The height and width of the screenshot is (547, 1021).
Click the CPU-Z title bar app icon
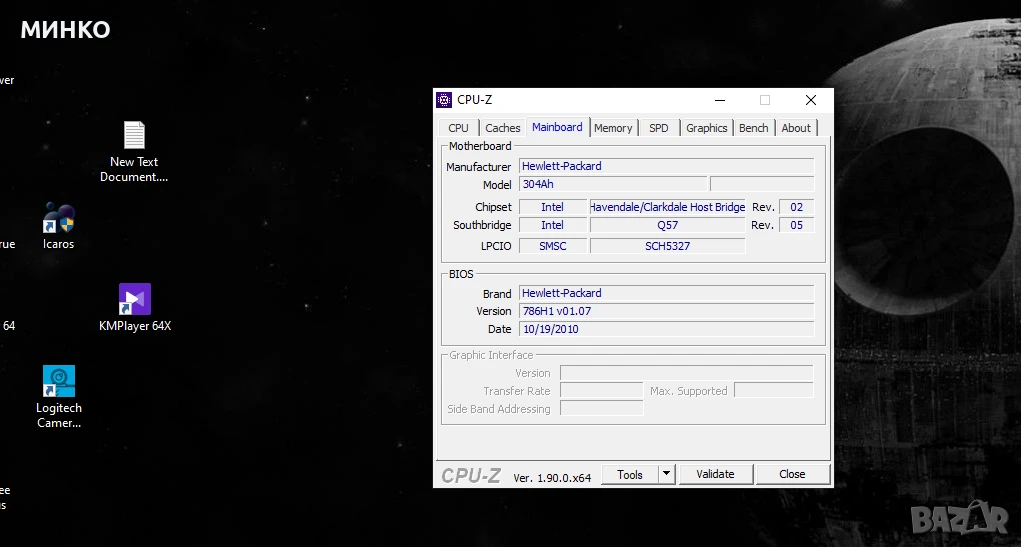pos(443,100)
